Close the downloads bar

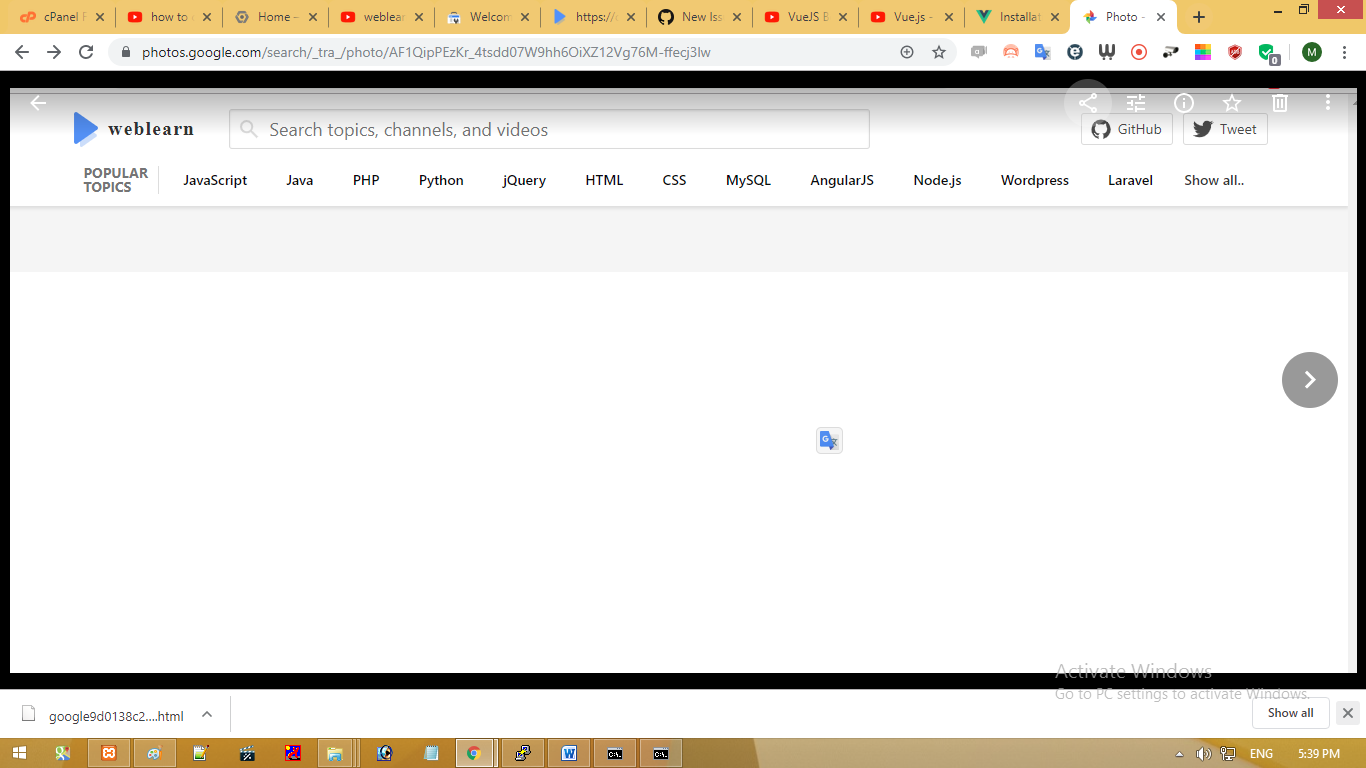(1348, 713)
